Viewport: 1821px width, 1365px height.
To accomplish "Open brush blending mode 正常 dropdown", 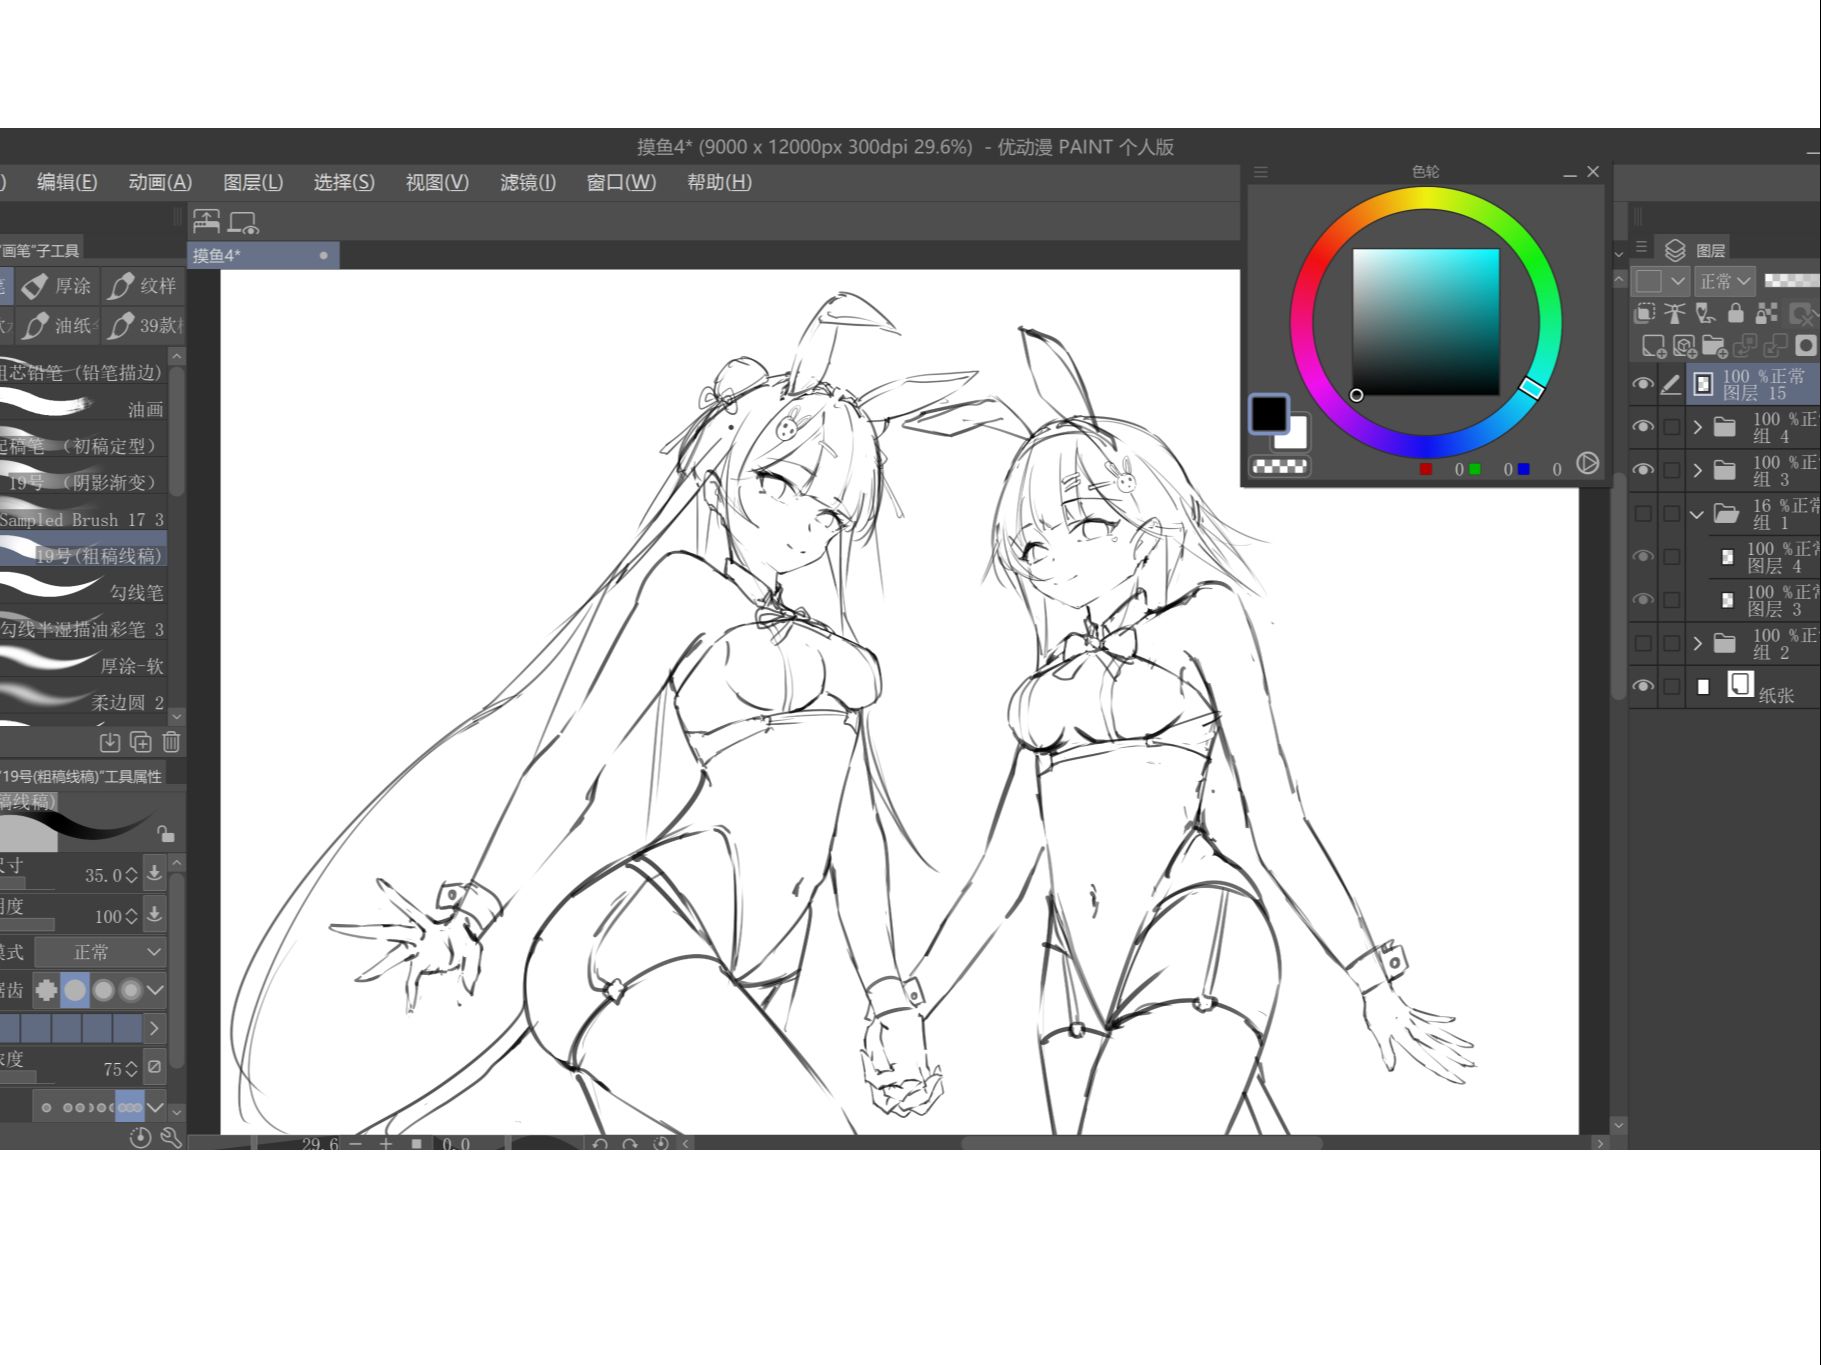I will point(100,952).
